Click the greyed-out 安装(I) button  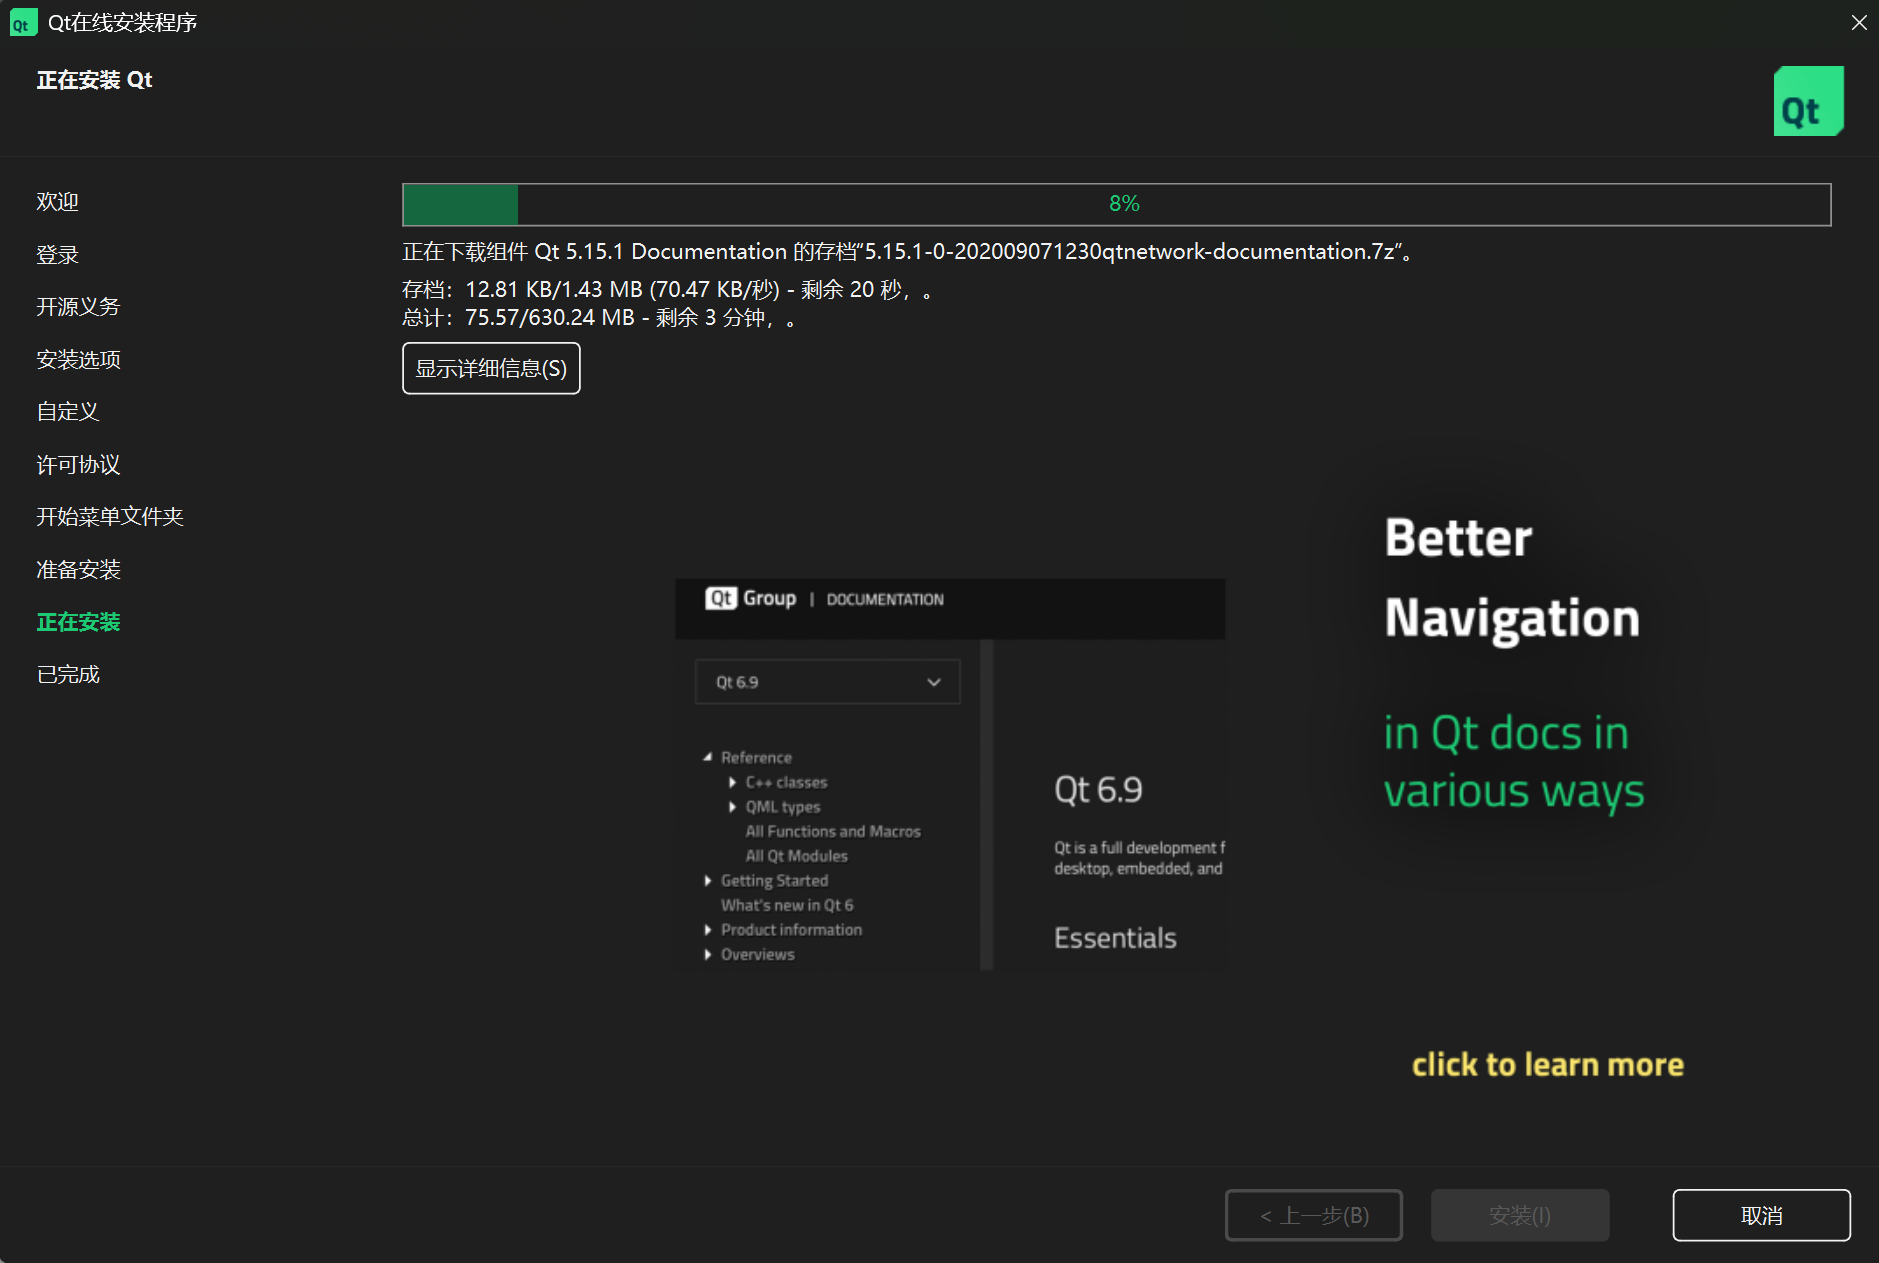click(x=1520, y=1215)
